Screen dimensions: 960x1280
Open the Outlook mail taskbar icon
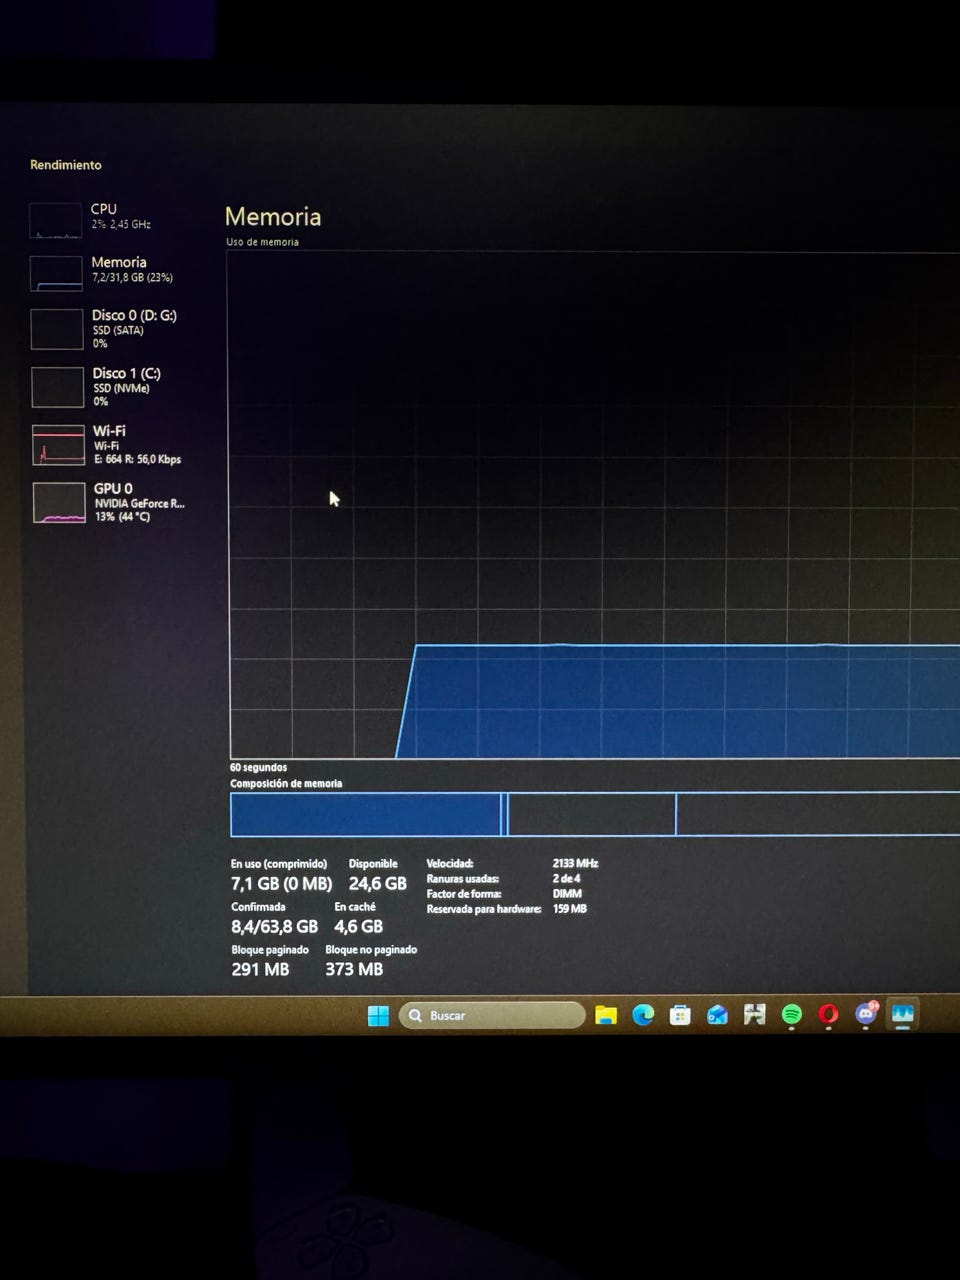717,1015
